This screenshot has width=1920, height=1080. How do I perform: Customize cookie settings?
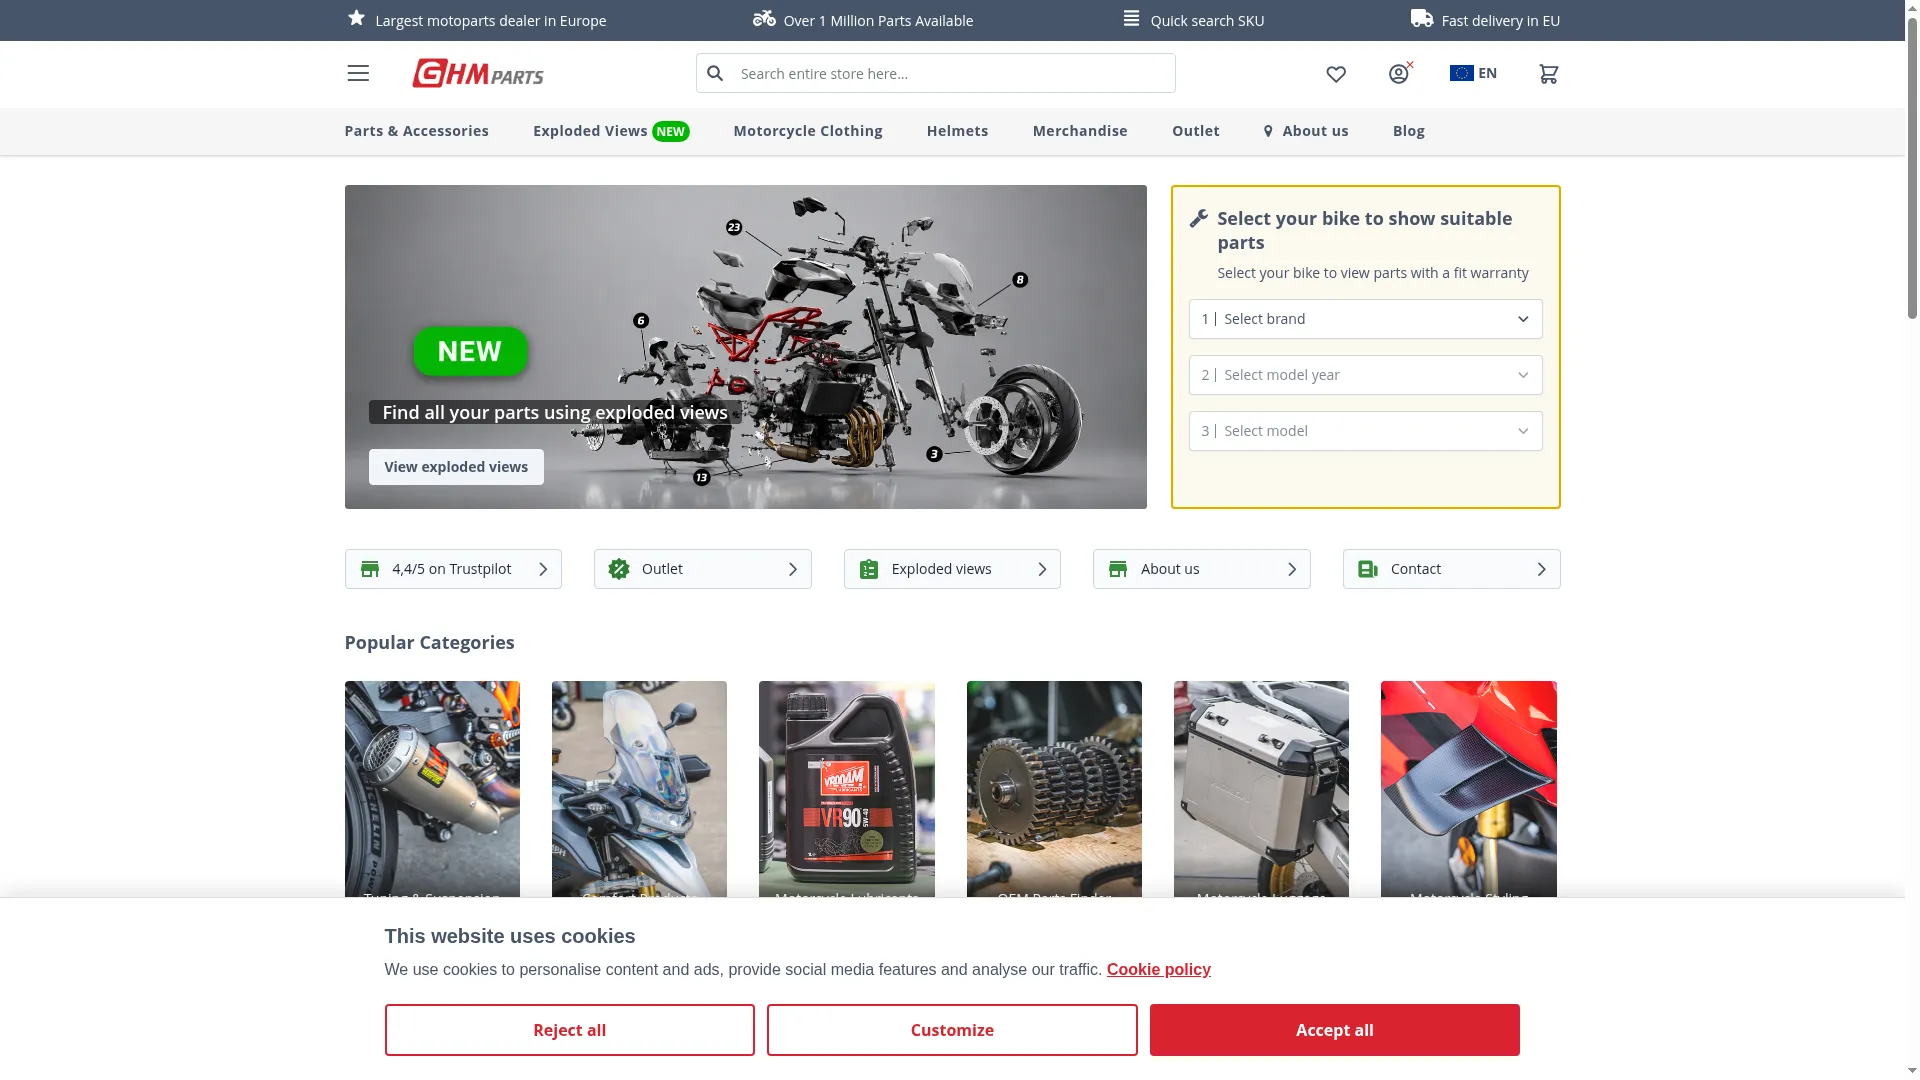[952, 1030]
